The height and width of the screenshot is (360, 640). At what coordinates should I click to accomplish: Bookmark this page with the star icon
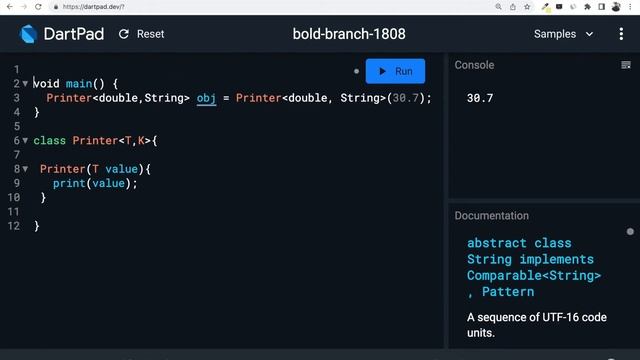click(x=527, y=7)
